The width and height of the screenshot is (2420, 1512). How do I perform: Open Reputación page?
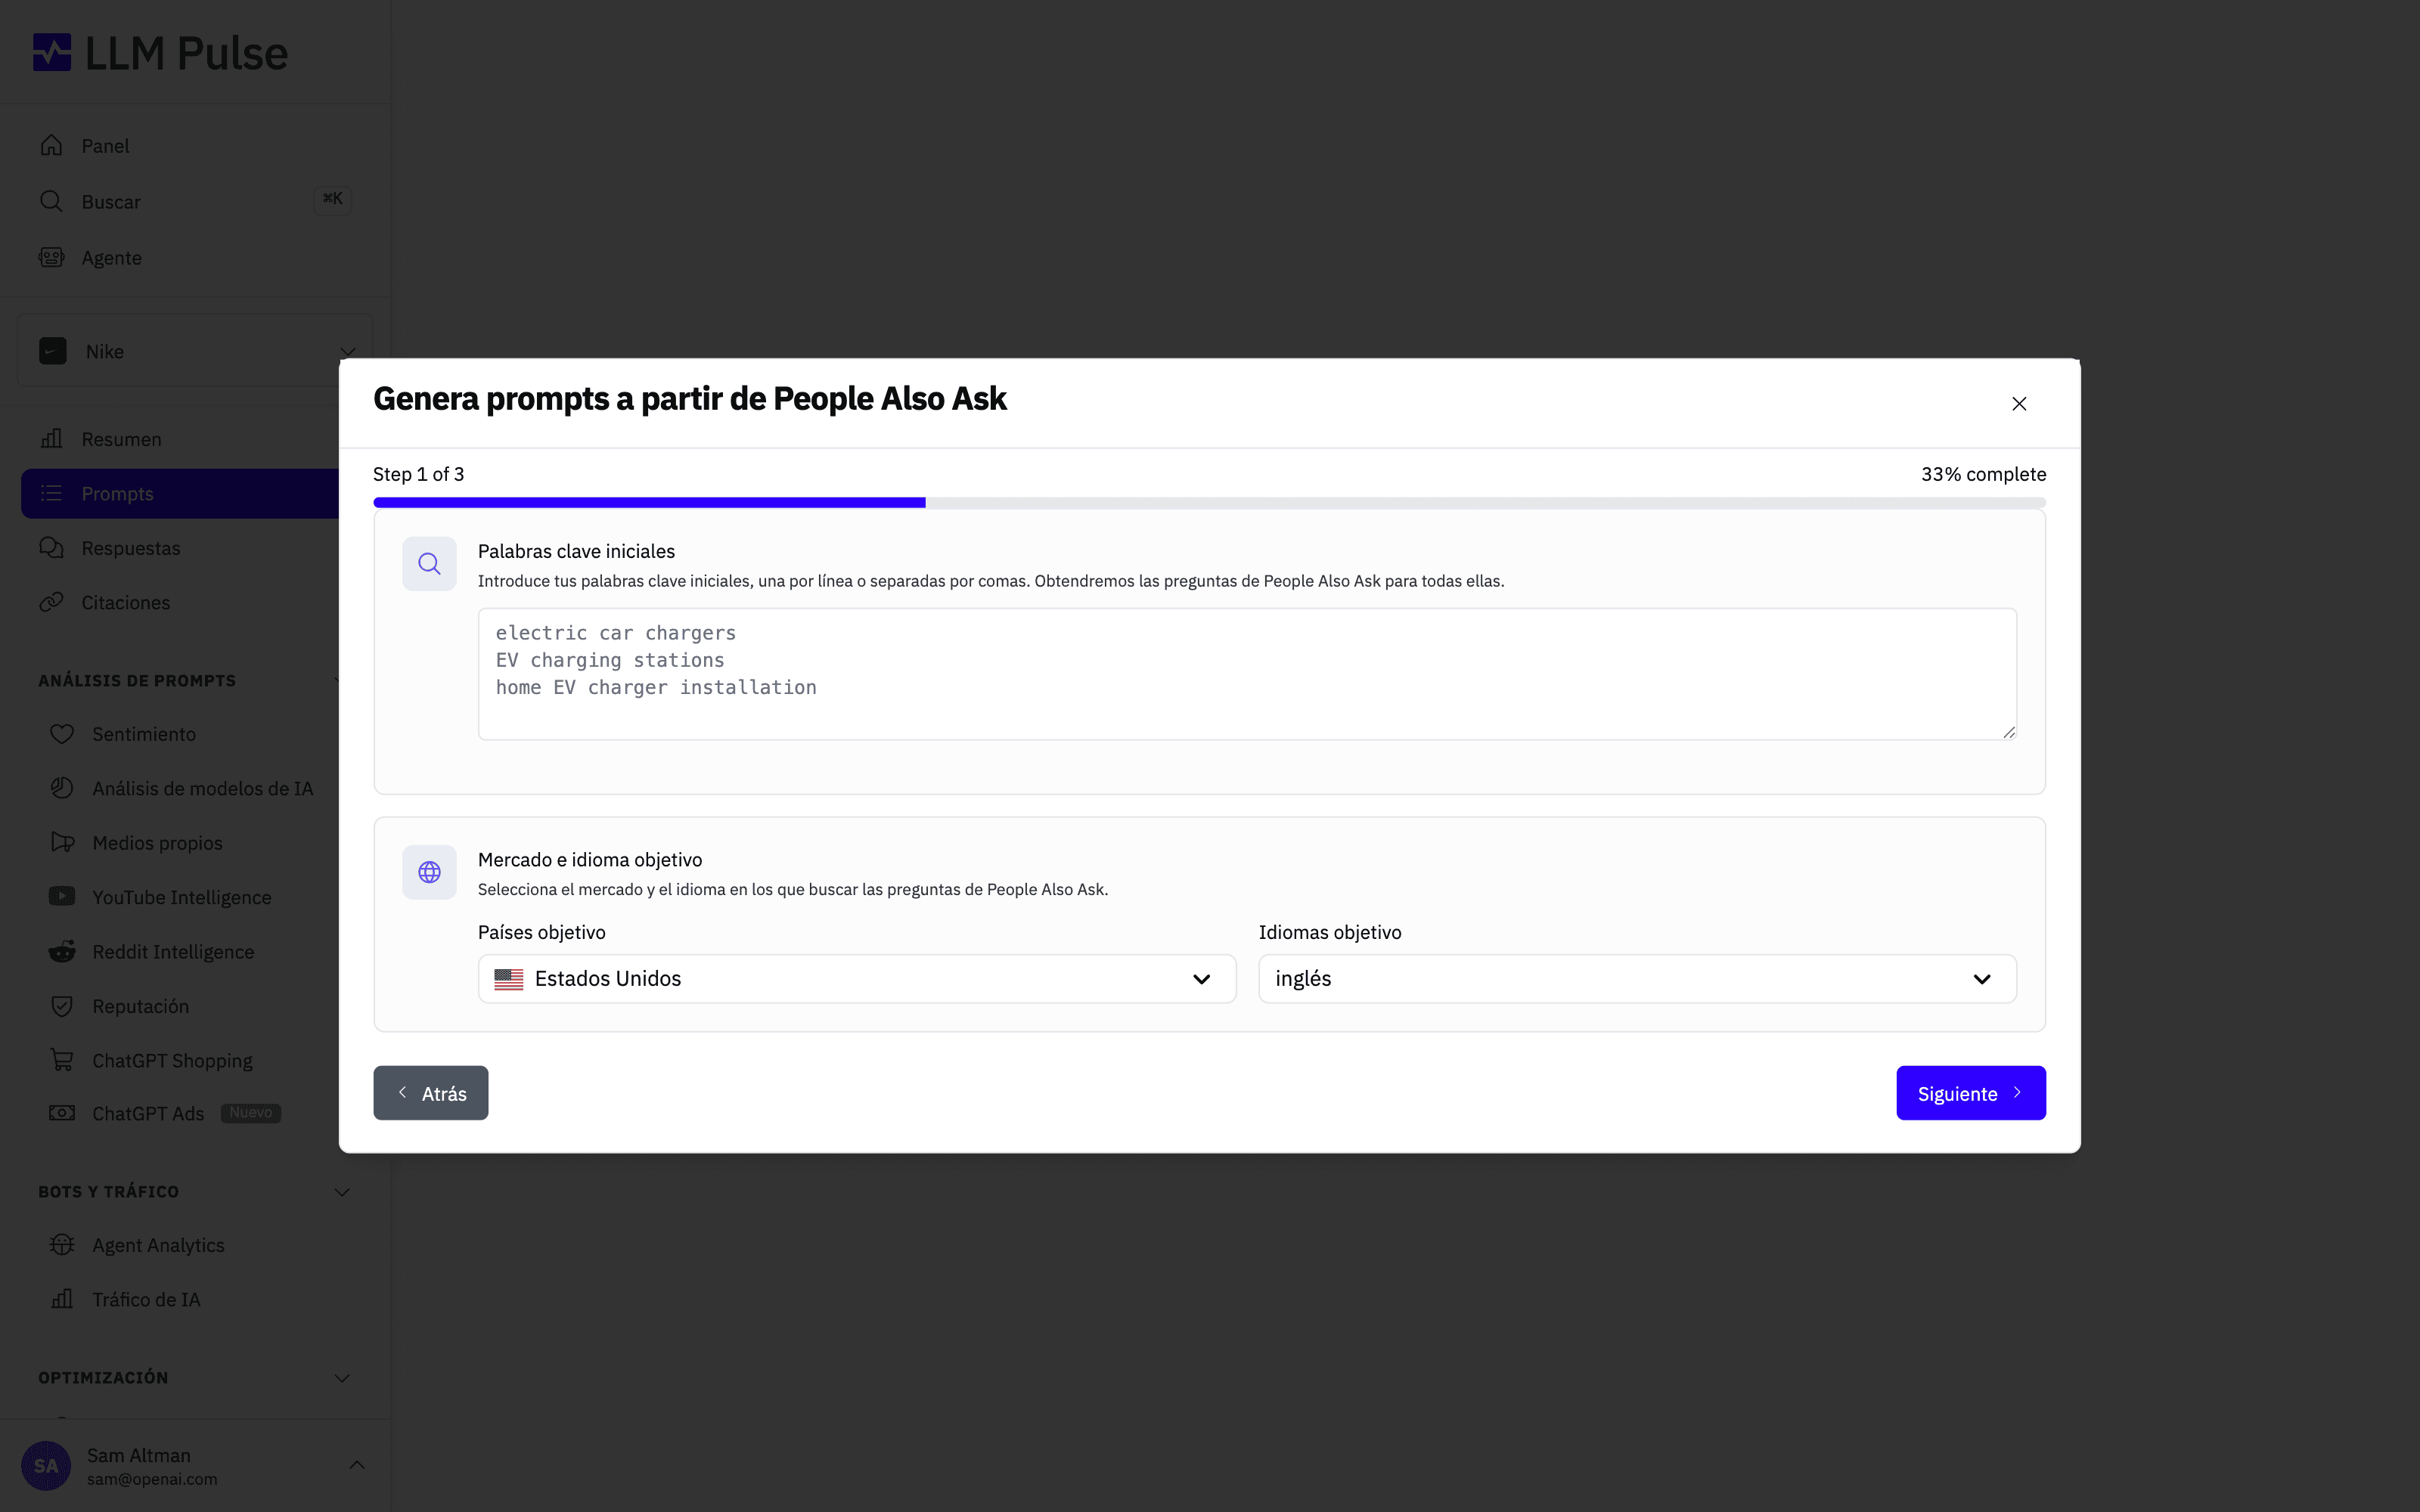tap(141, 1006)
